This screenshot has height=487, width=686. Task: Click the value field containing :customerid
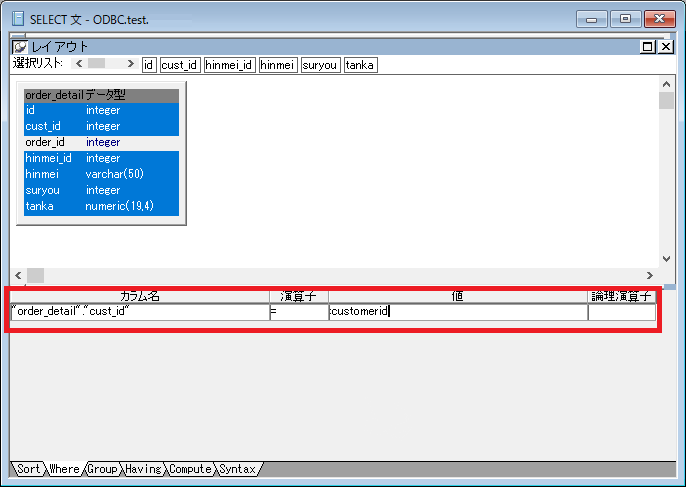coord(457,312)
